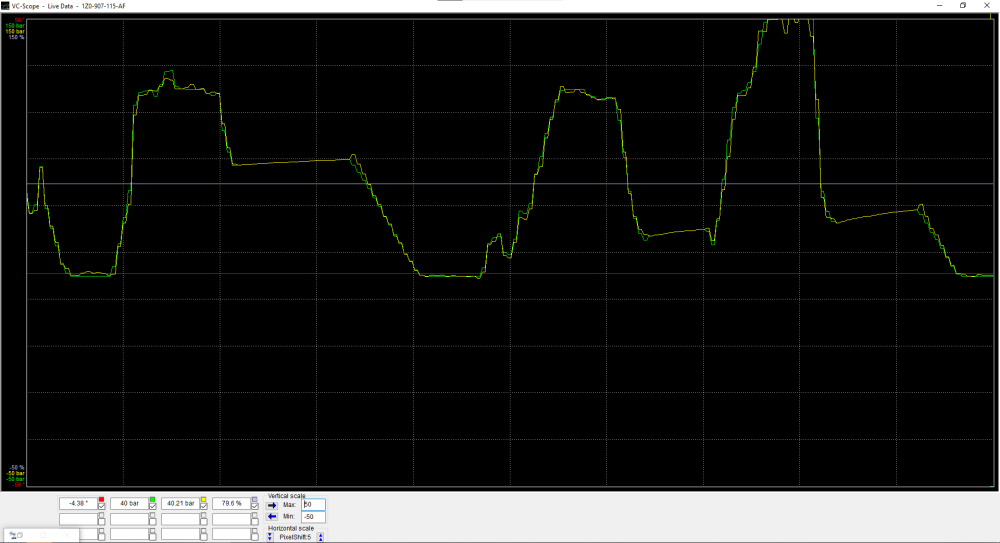Click the blue left-arrow vertical scale button
1000x543 pixels.
pos(272,517)
